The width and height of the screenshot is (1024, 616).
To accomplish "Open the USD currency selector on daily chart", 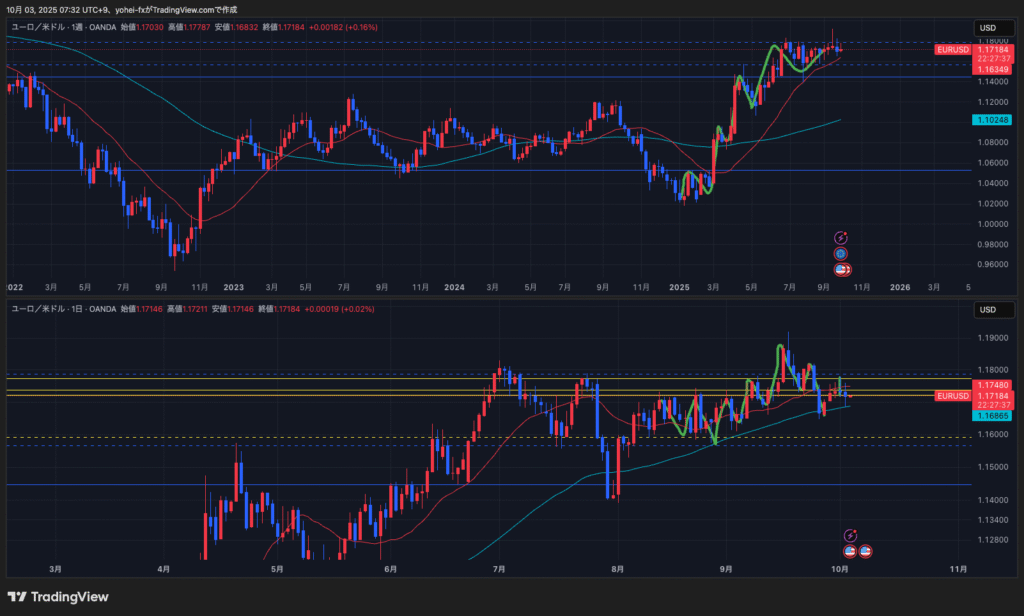I will [x=988, y=309].
